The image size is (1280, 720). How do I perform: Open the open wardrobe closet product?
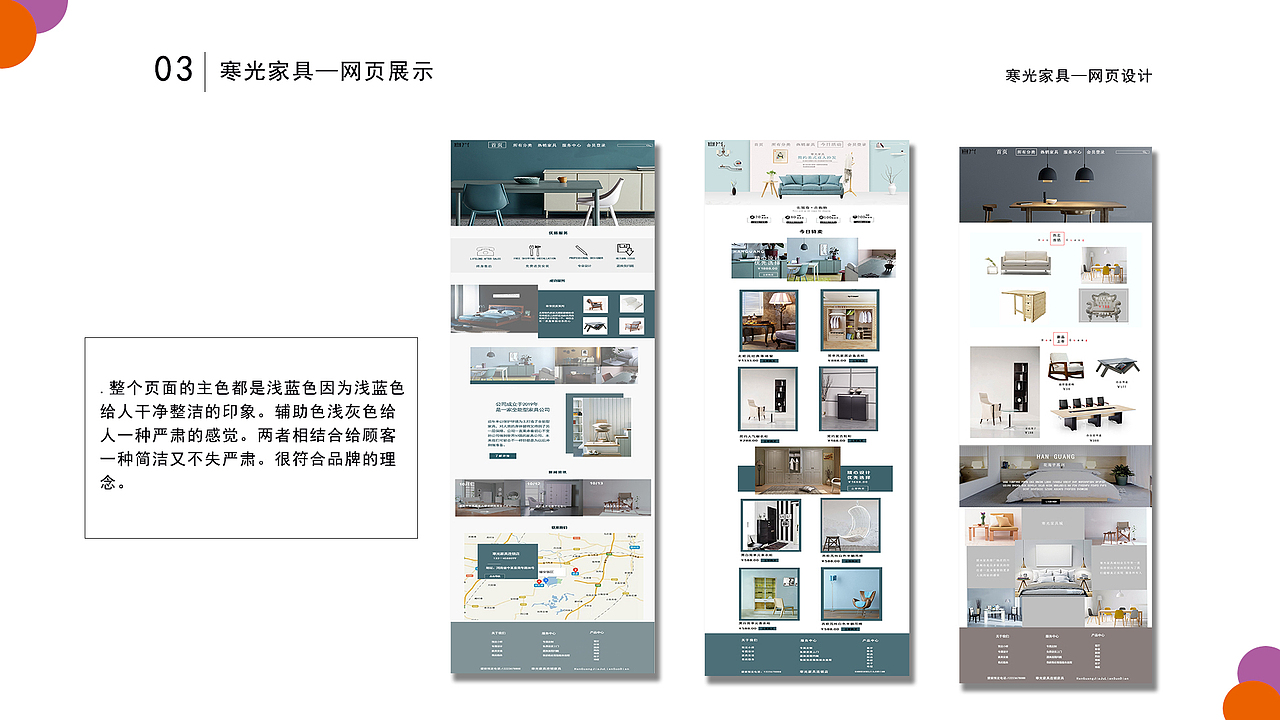click(850, 321)
